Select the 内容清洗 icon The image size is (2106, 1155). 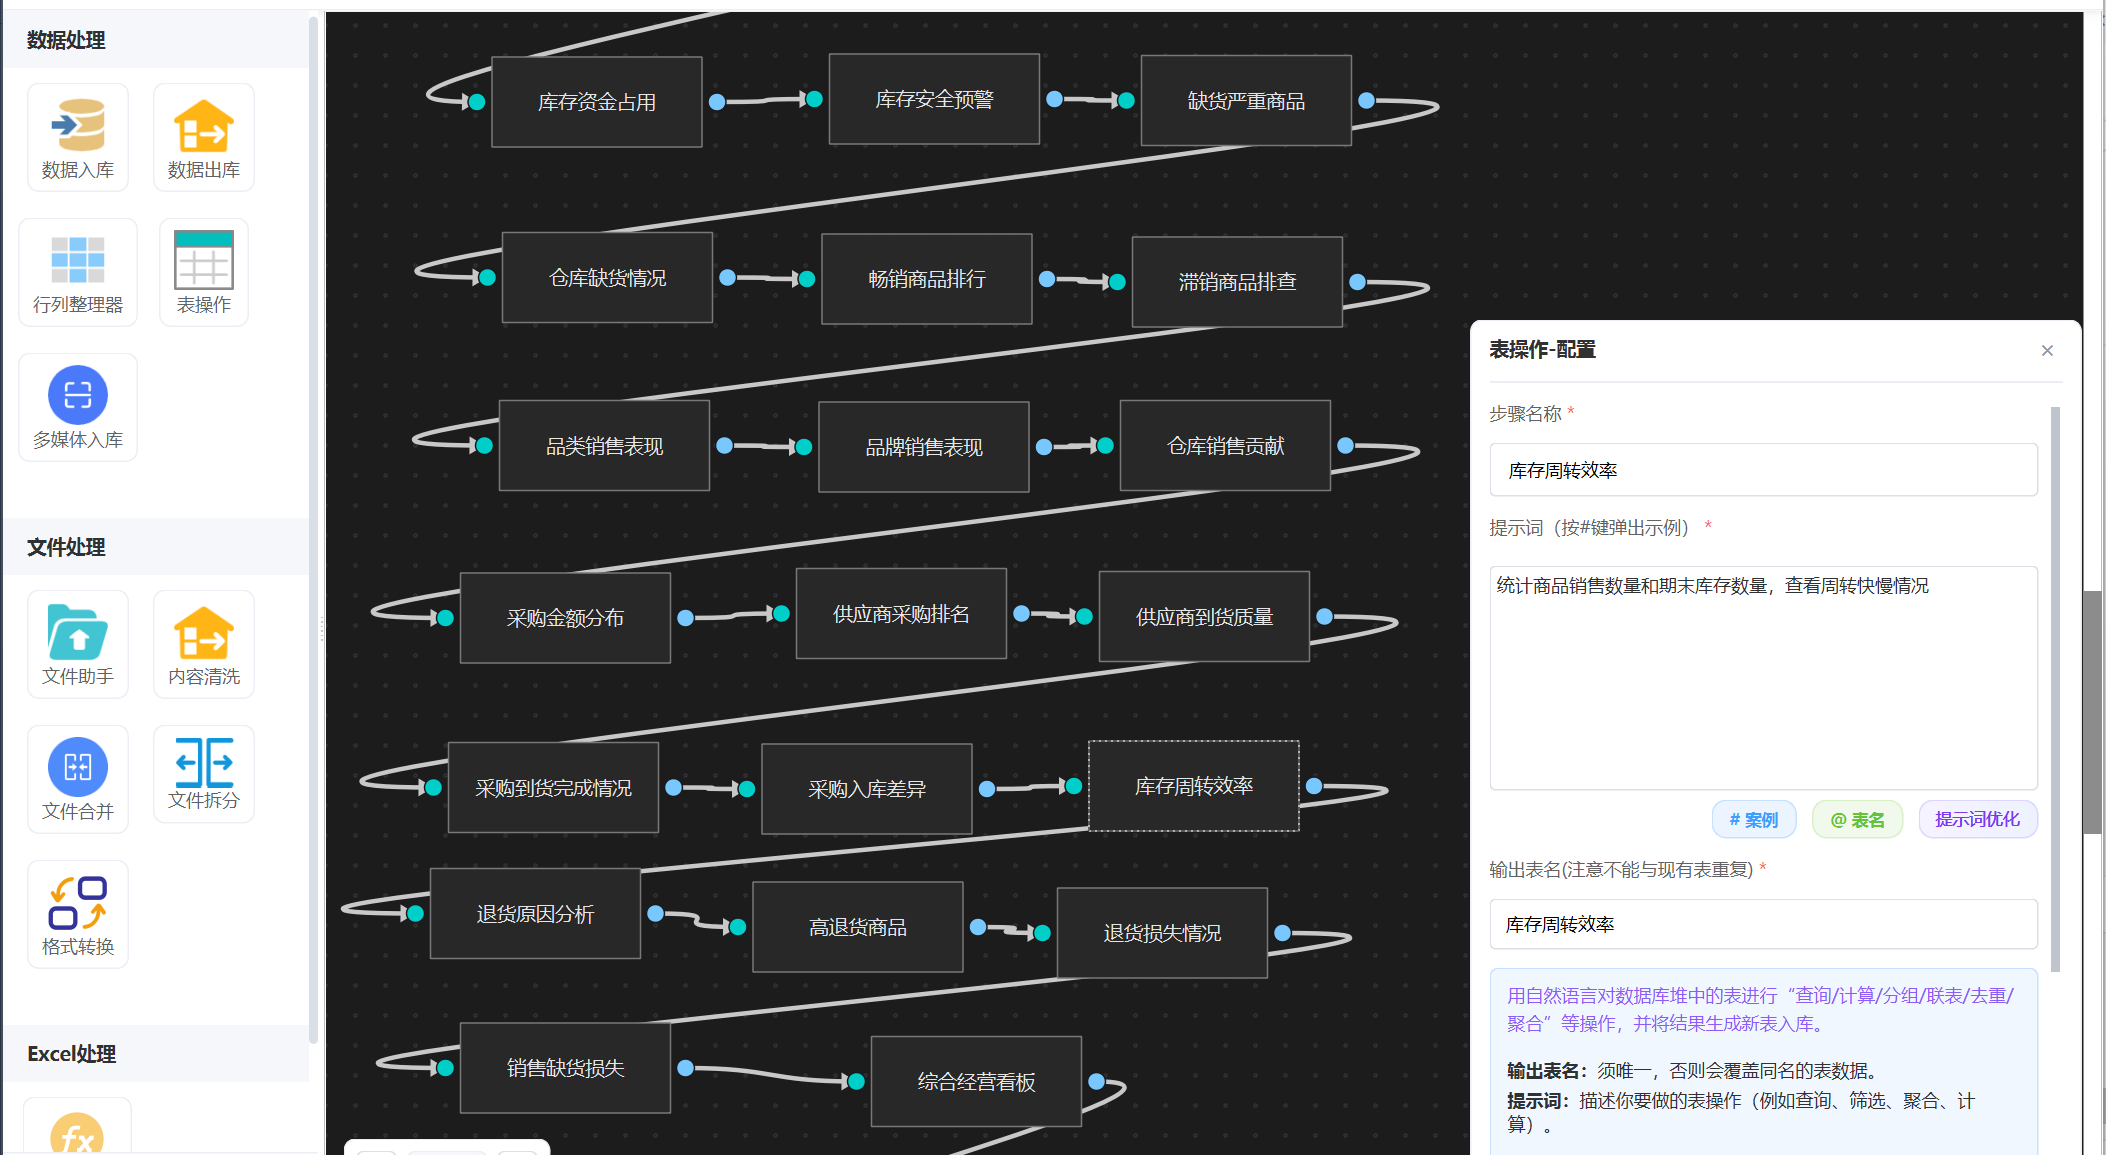204,633
